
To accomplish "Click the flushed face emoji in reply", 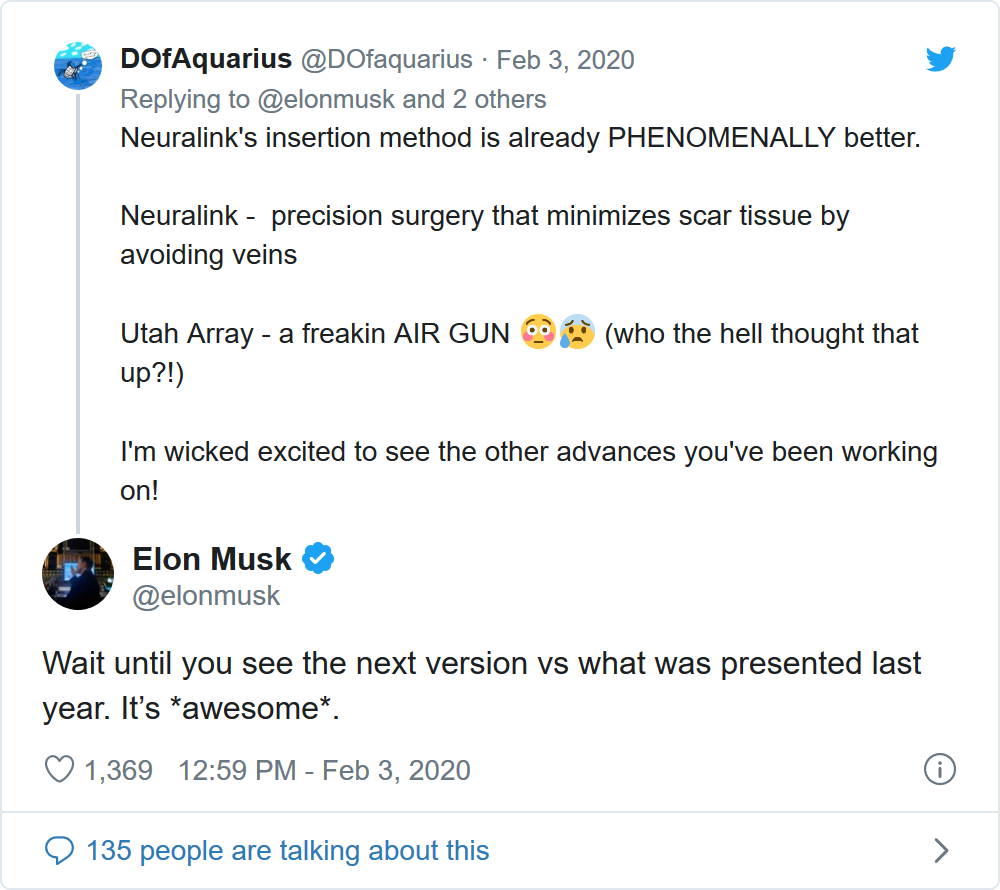I will (x=538, y=333).
